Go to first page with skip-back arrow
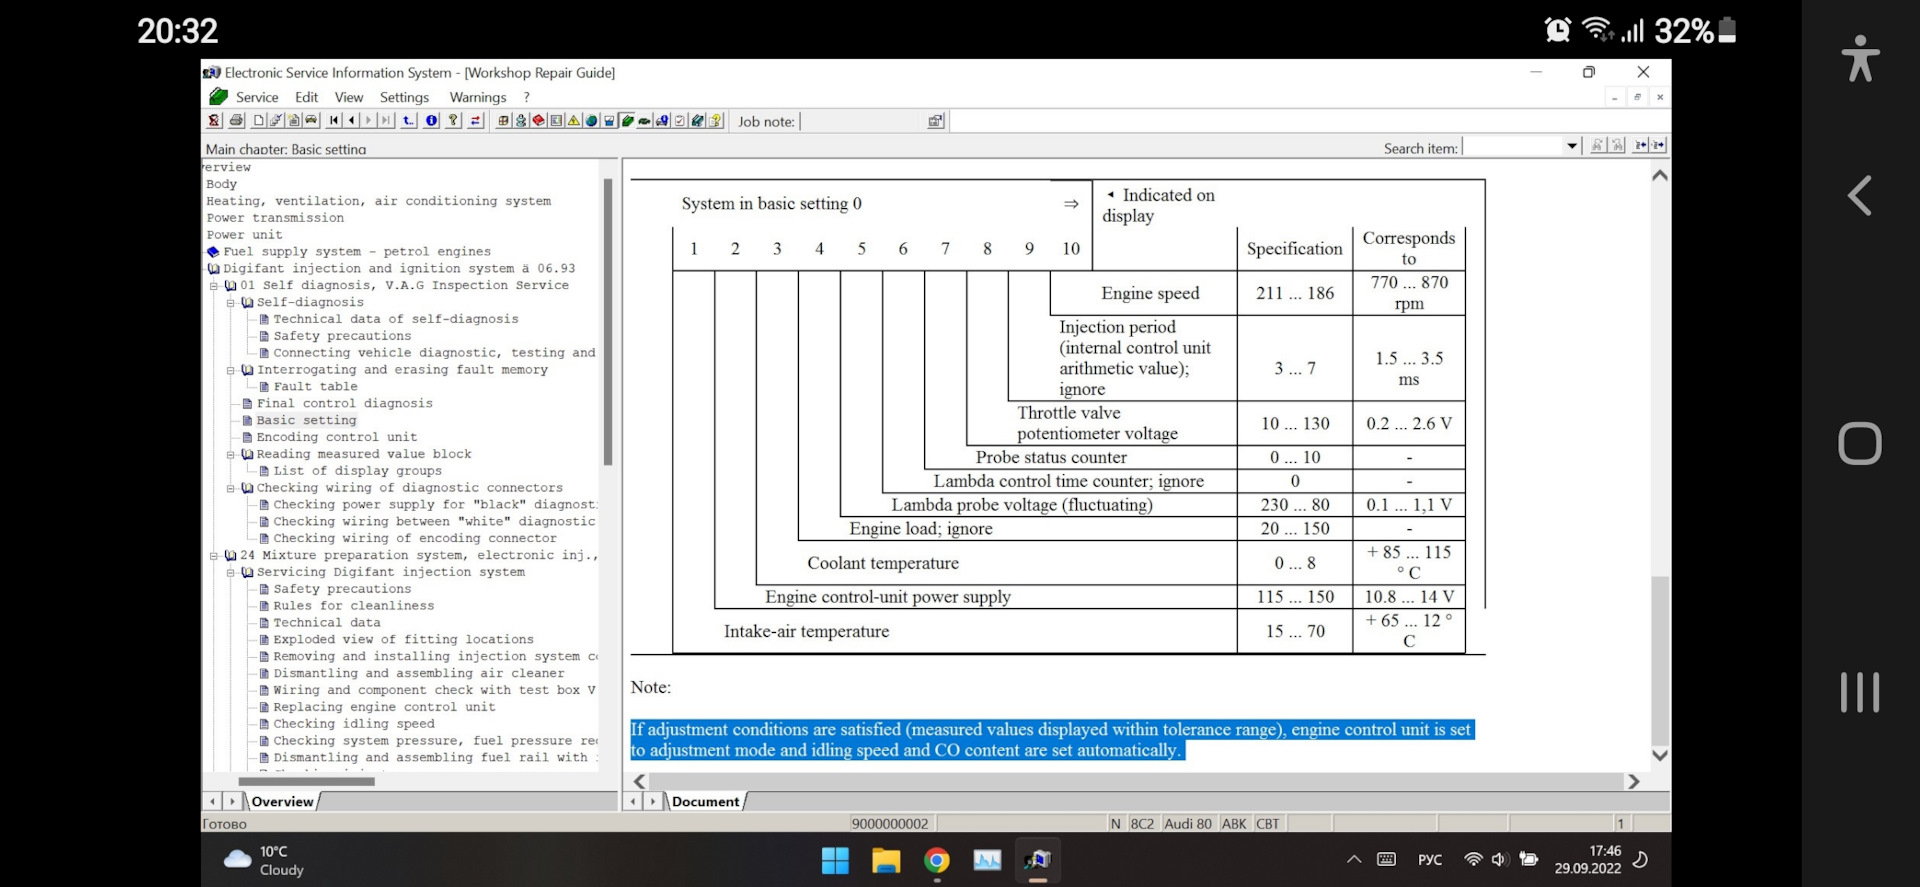The width and height of the screenshot is (1920, 887). [x=334, y=121]
